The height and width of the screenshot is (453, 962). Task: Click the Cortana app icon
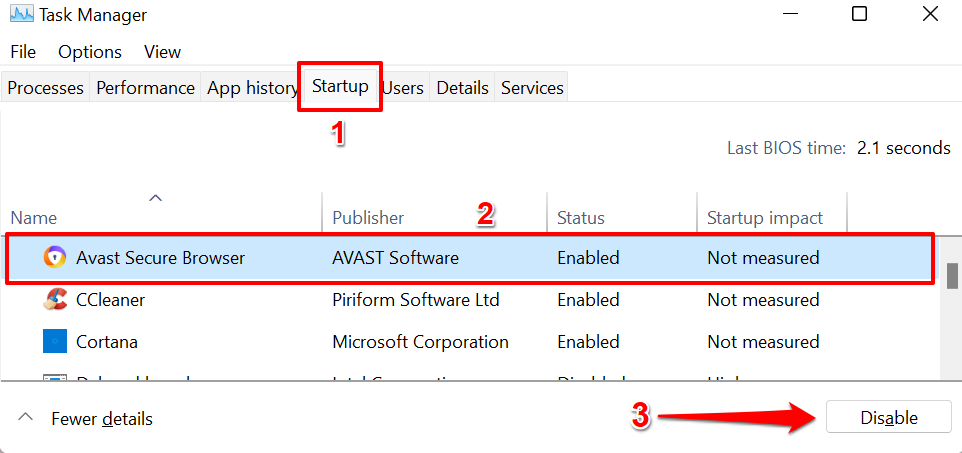(x=54, y=341)
